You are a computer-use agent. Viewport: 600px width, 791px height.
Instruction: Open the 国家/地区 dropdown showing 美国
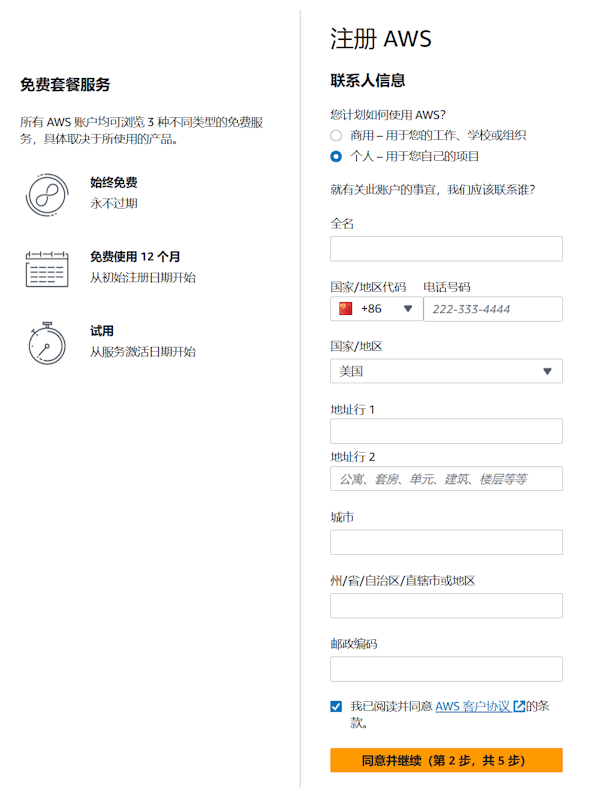[446, 371]
